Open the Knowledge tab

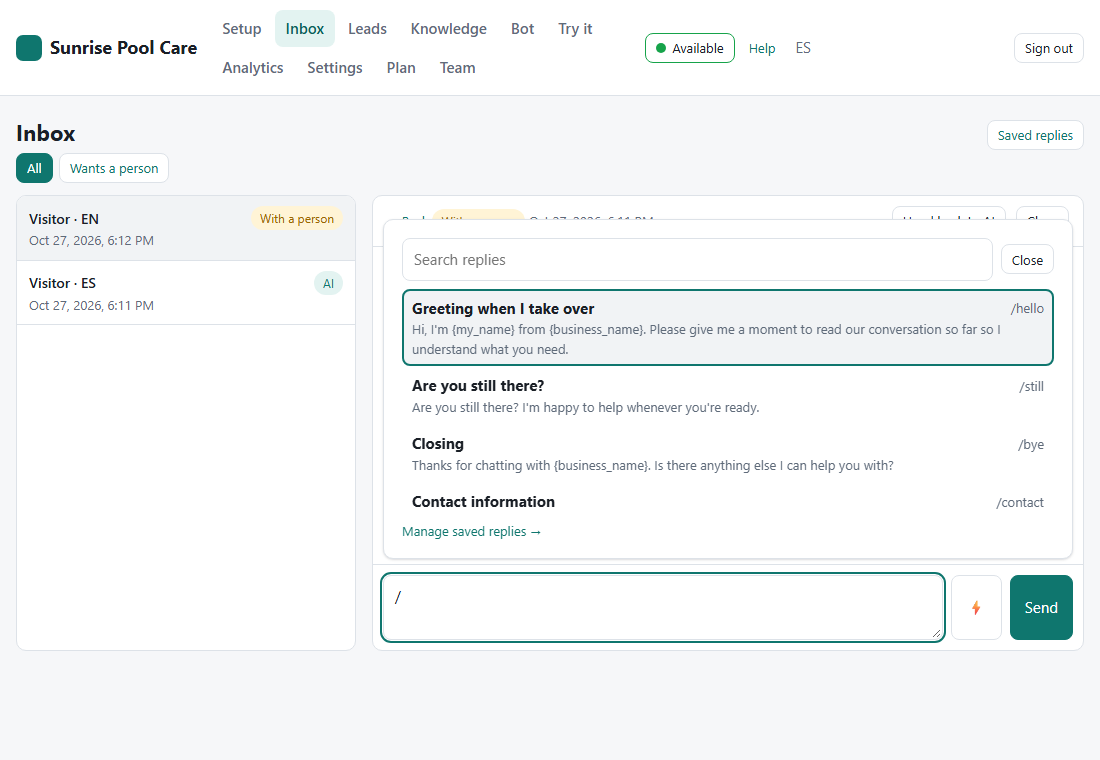pyautogui.click(x=449, y=29)
